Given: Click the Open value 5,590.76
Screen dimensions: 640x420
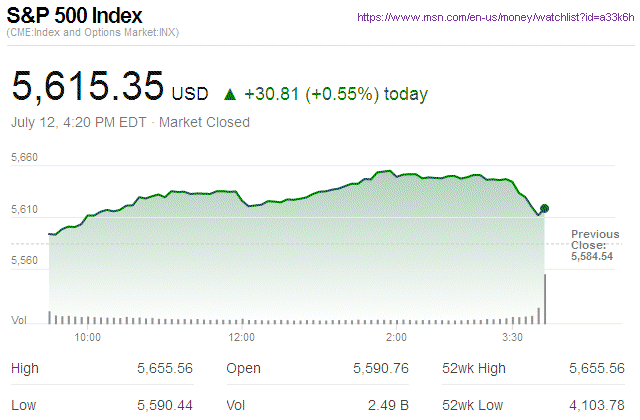Looking at the screenshot, I should [x=380, y=369].
